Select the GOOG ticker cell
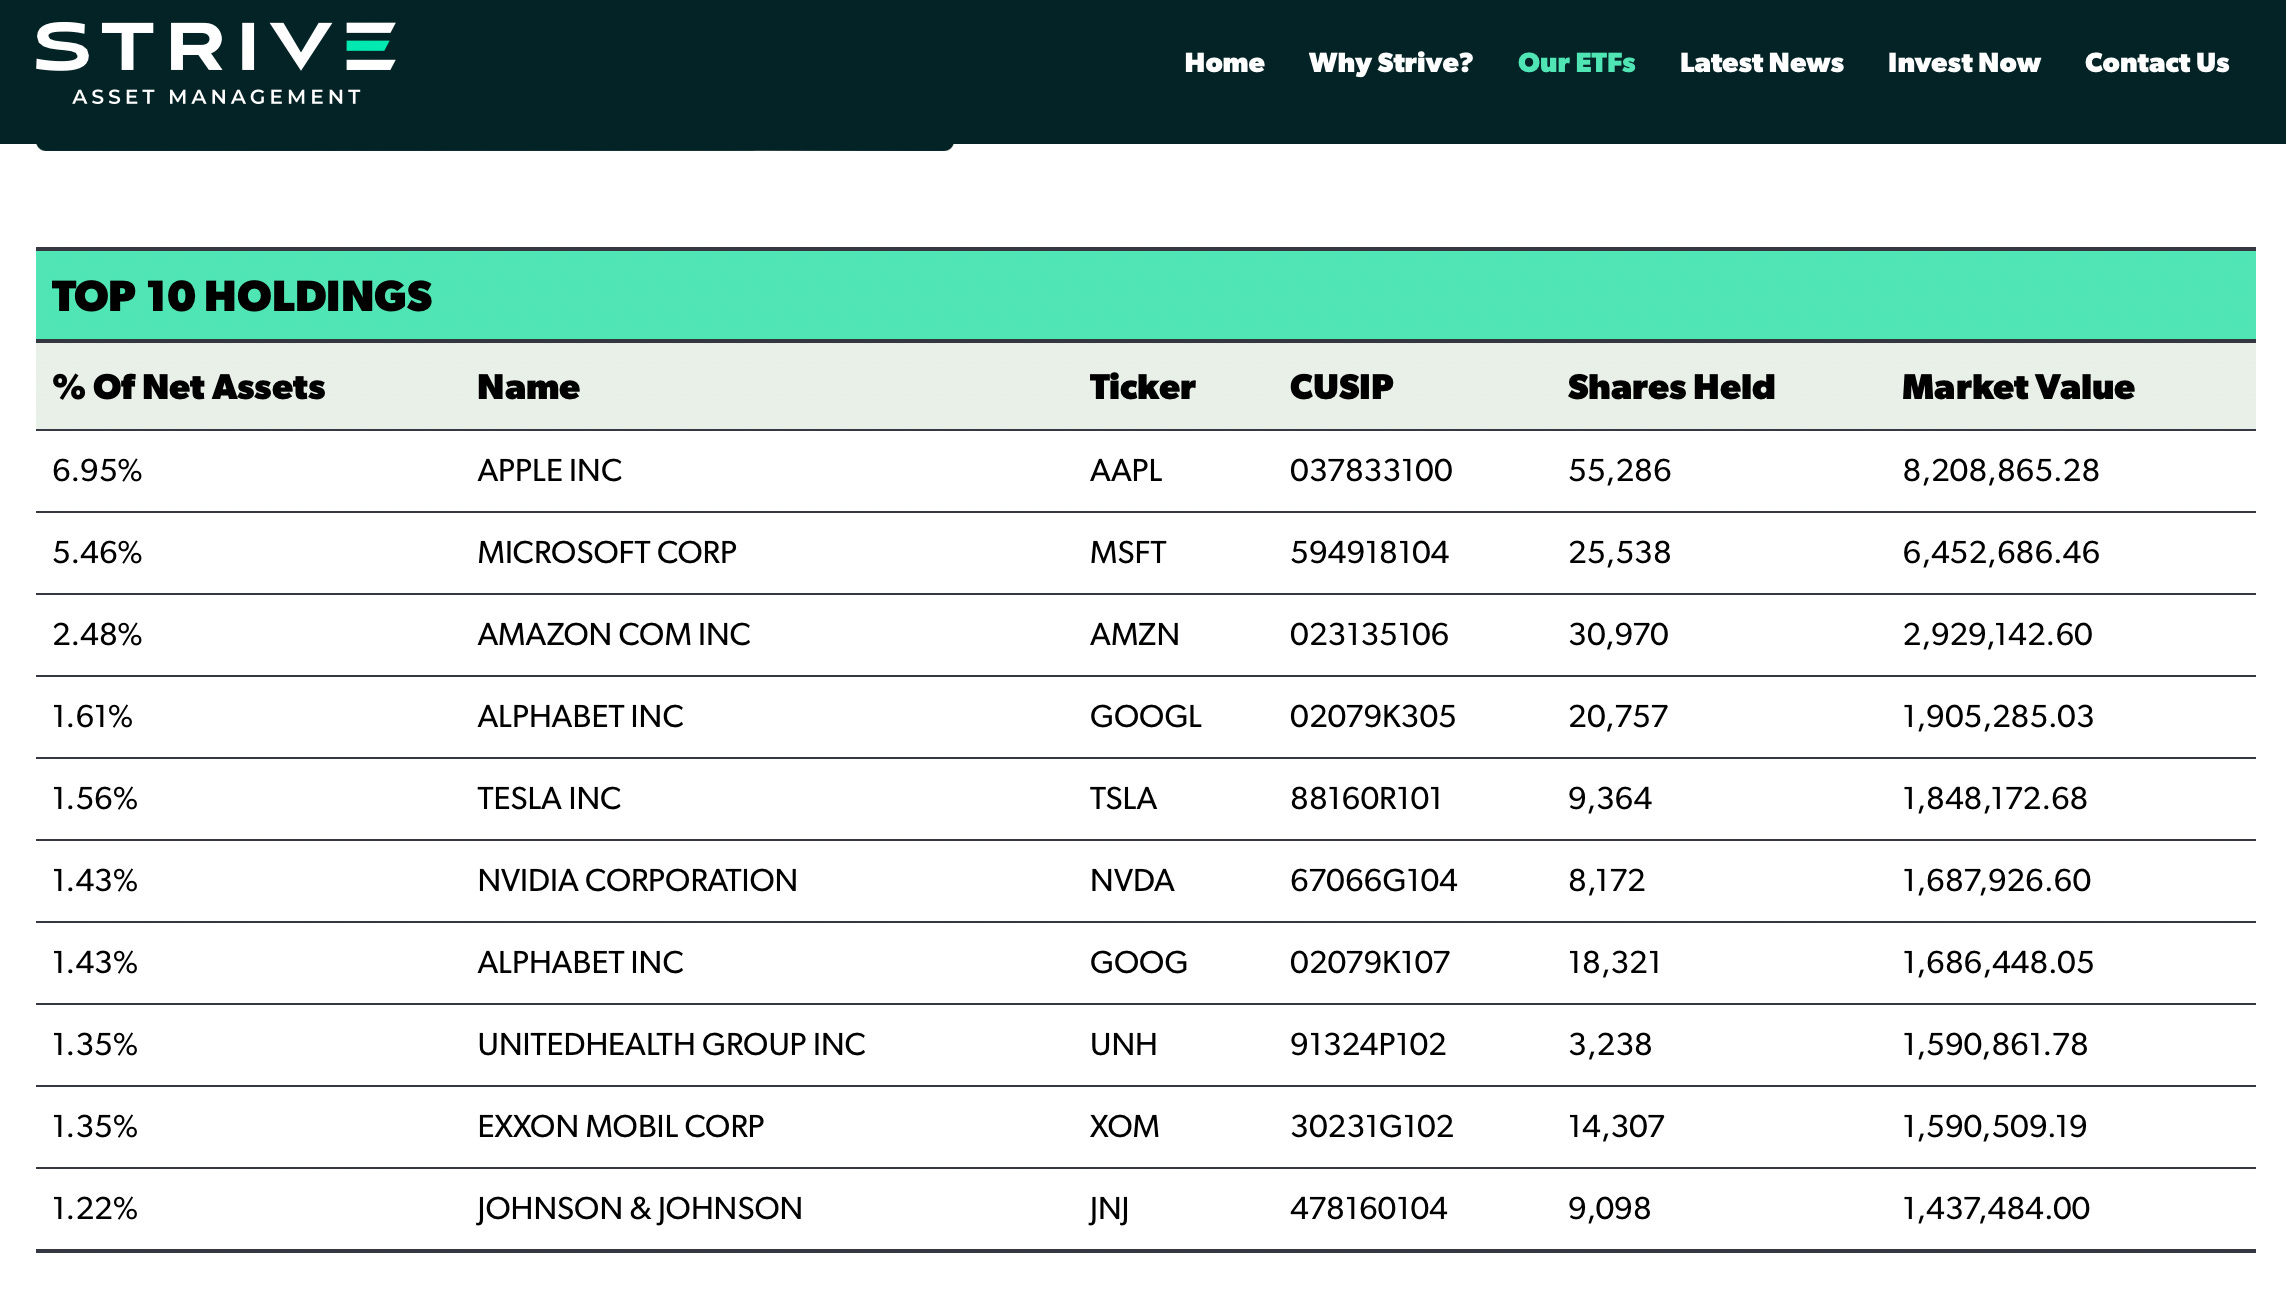This screenshot has height=1296, width=2286. click(x=1138, y=962)
